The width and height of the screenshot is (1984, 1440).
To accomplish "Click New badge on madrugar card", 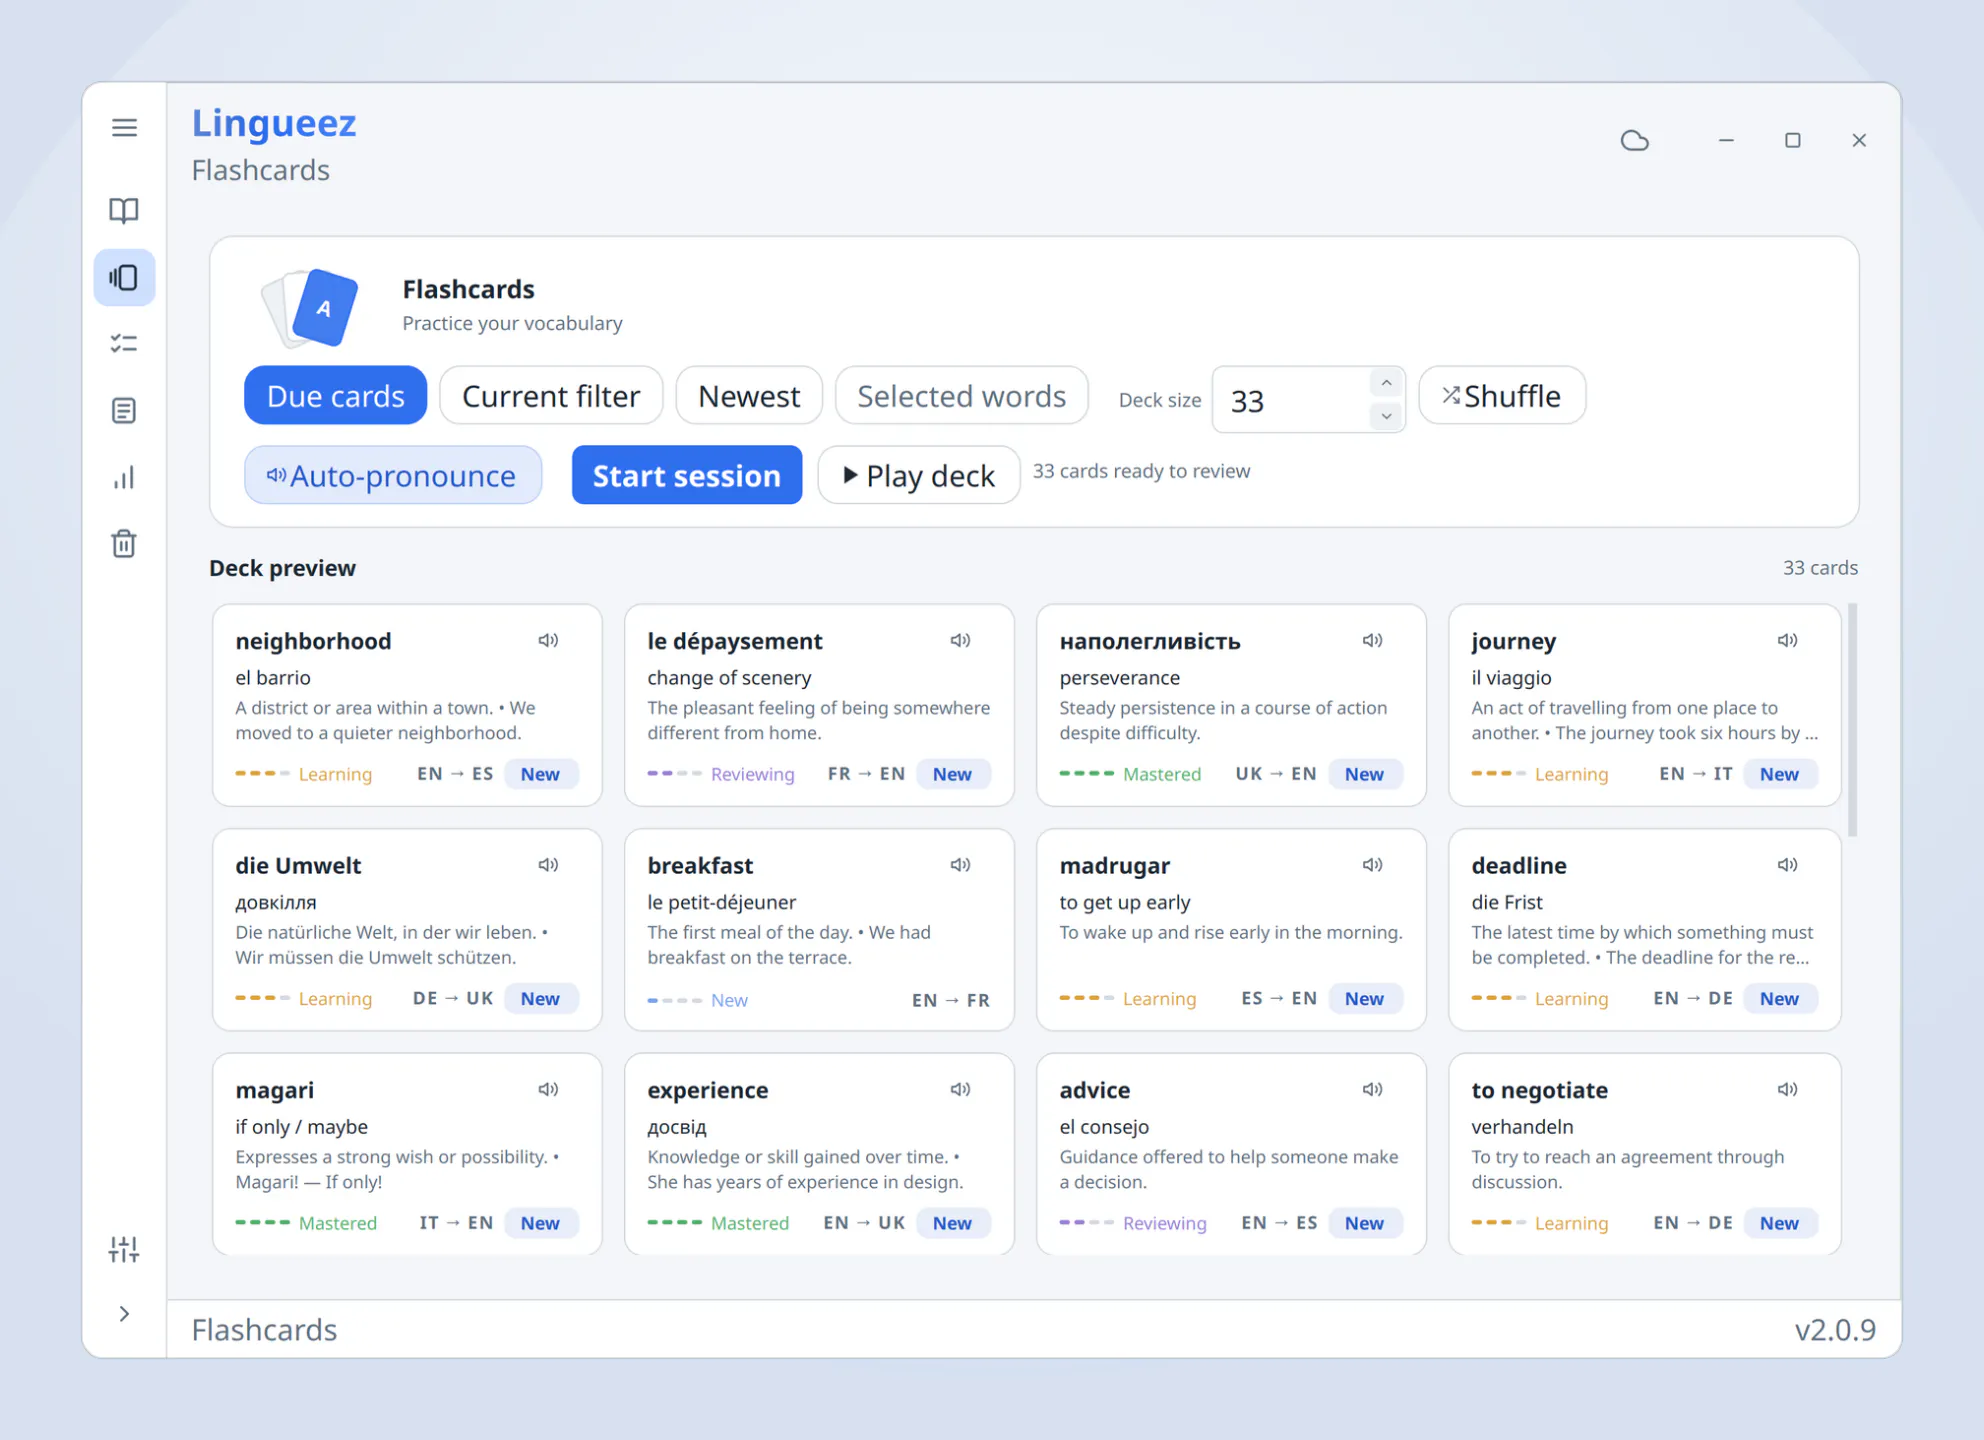I will [1364, 999].
